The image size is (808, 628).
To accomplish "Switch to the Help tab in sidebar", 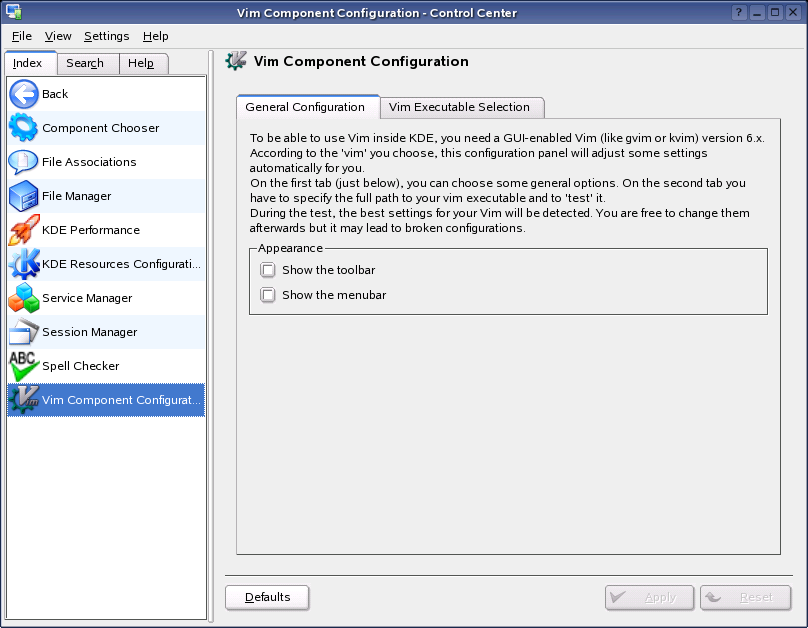I will pyautogui.click(x=144, y=63).
